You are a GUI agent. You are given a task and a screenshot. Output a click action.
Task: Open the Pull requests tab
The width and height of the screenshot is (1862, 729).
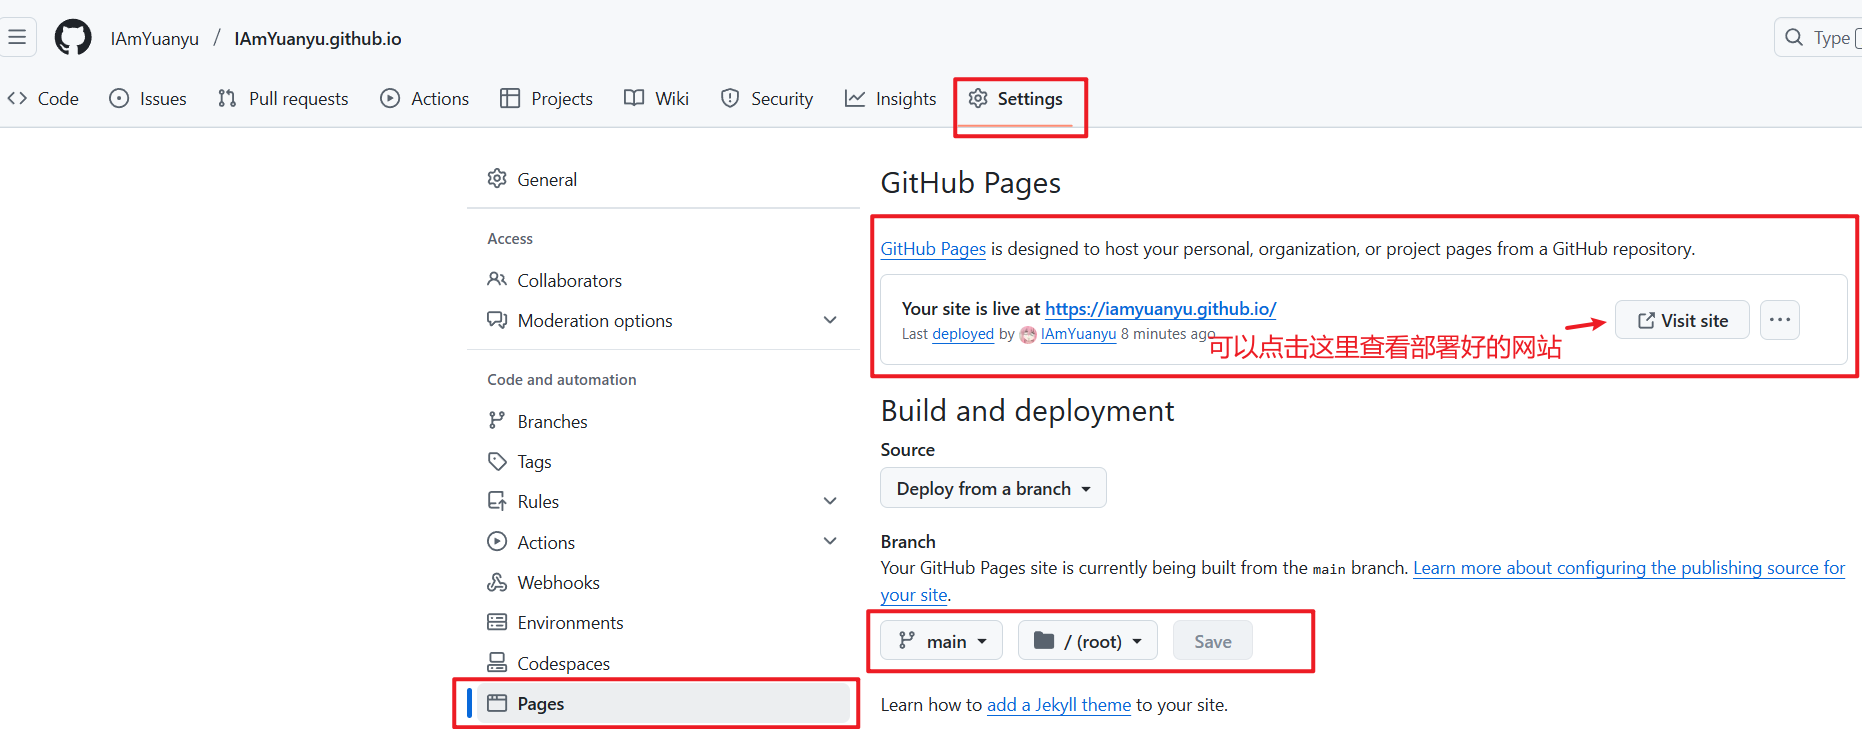click(x=283, y=99)
